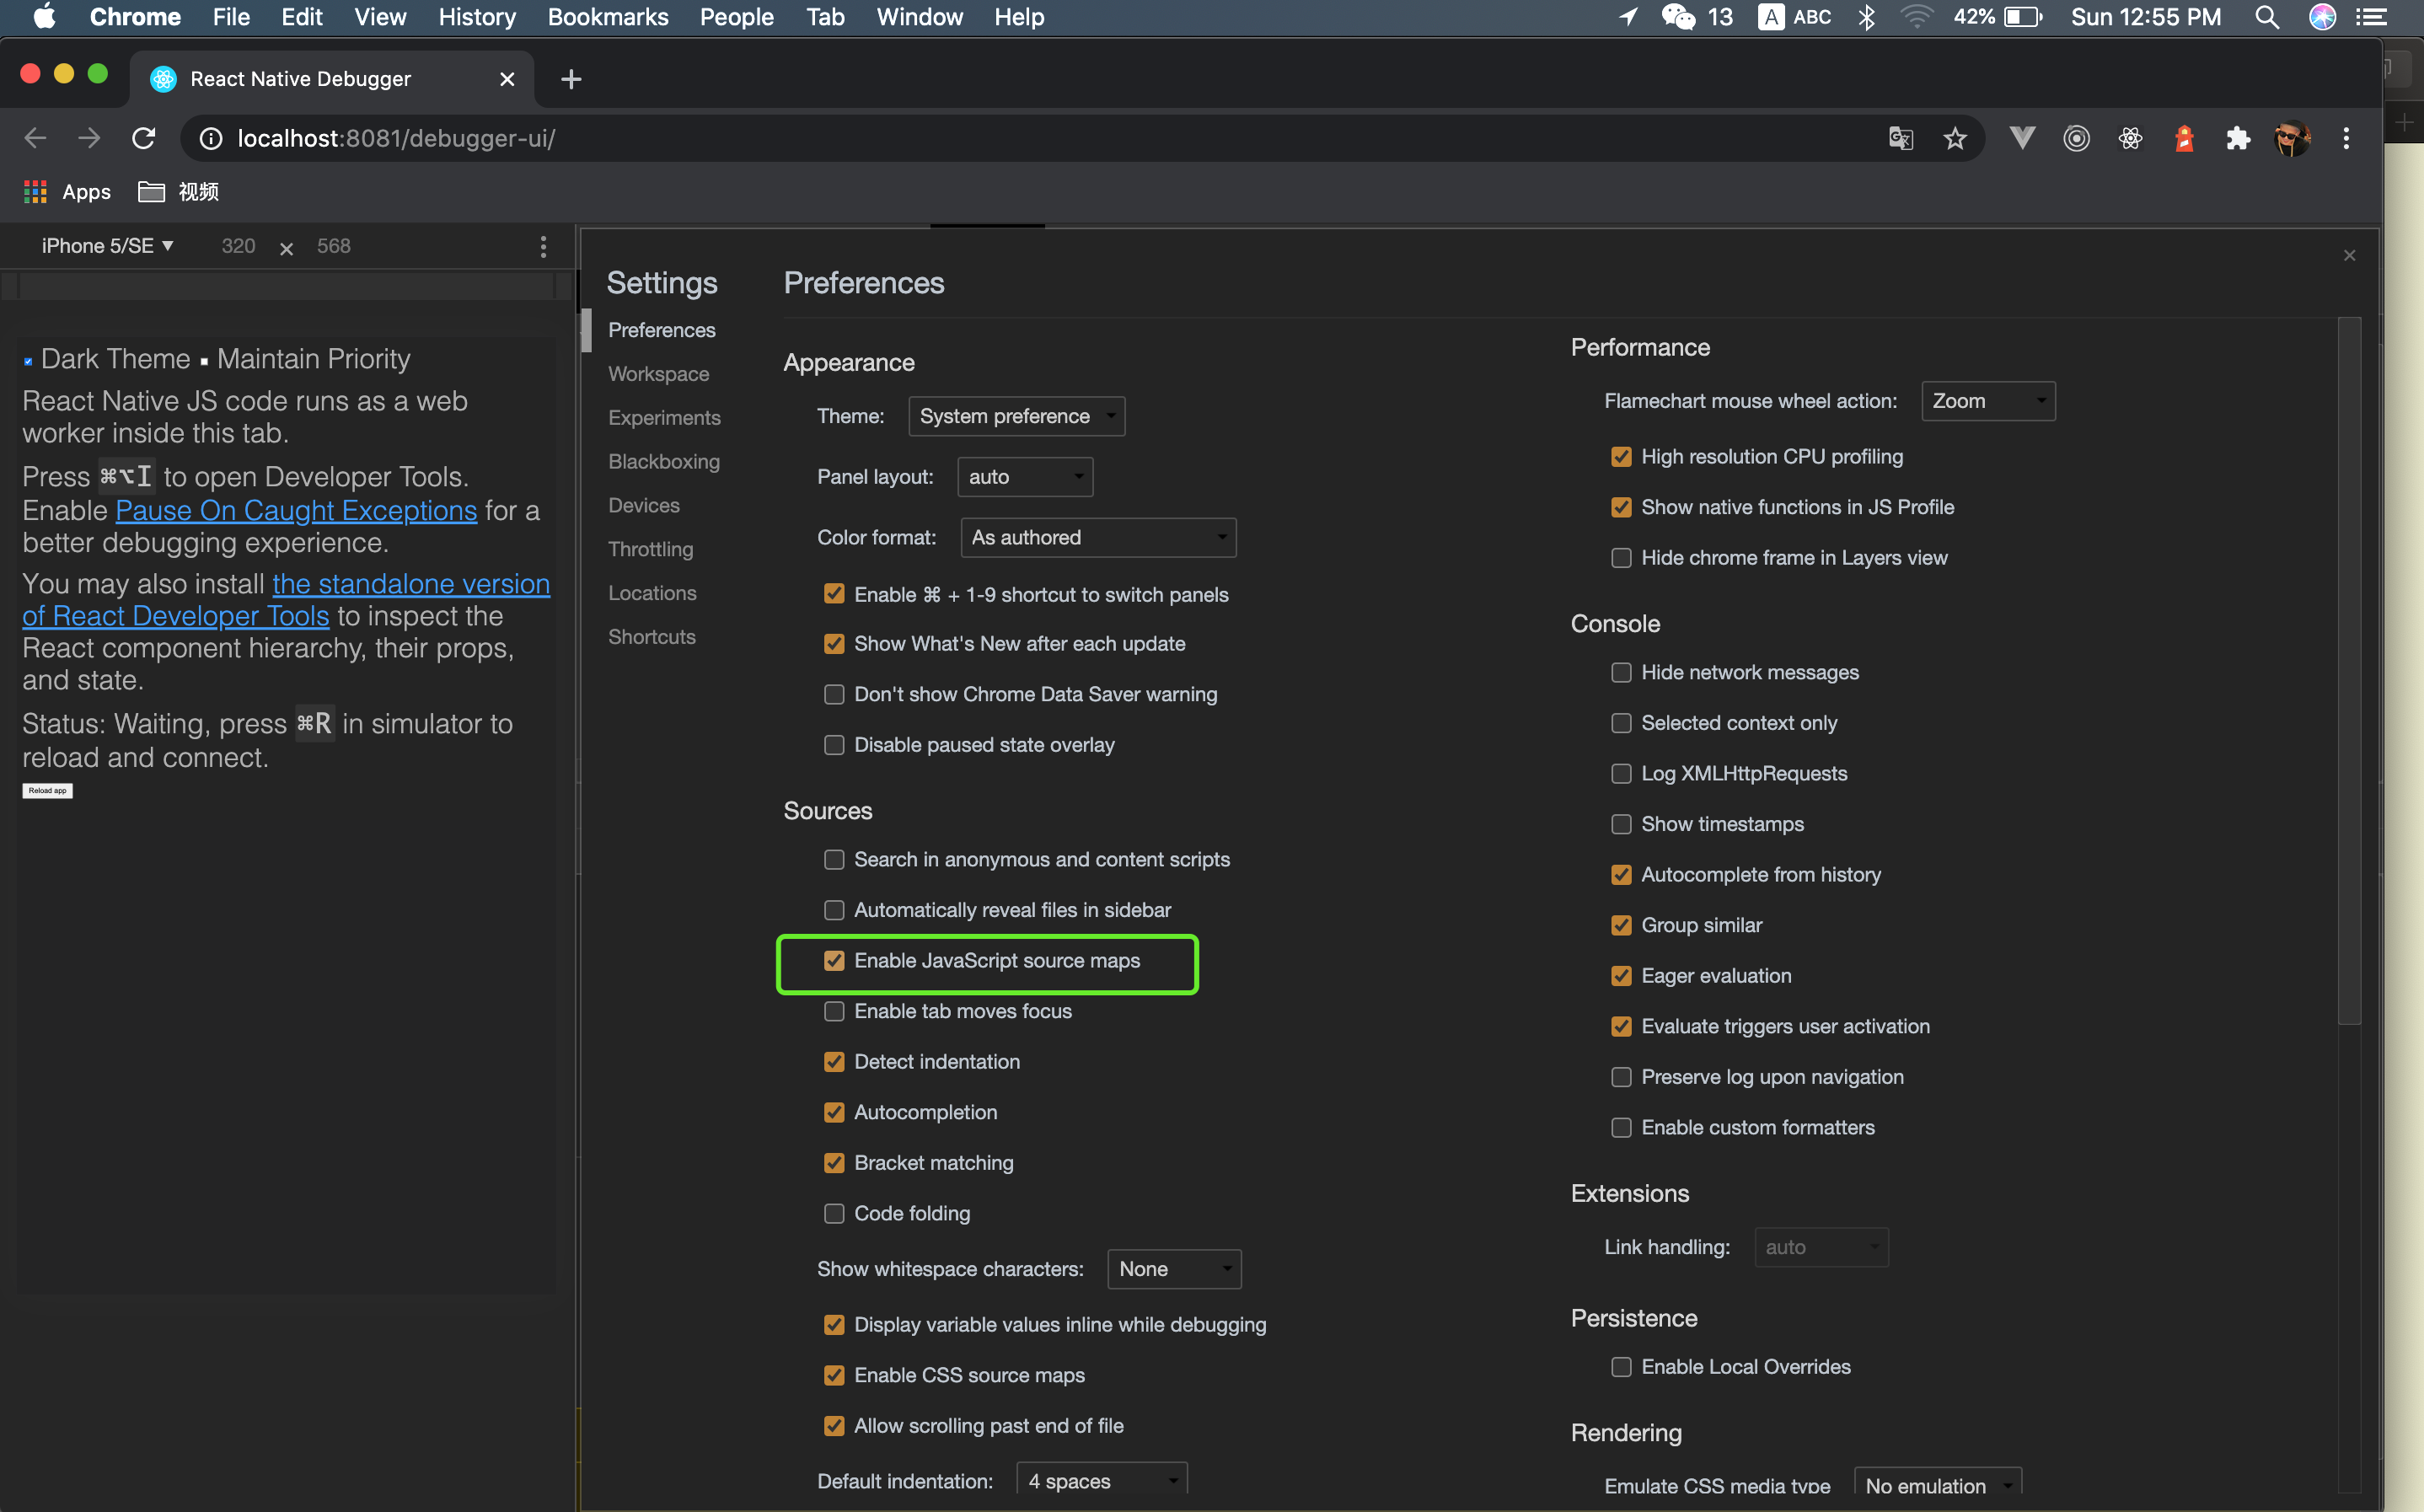Open Siri from the menu bar
This screenshot has height=1512, width=2424.
2322,17
